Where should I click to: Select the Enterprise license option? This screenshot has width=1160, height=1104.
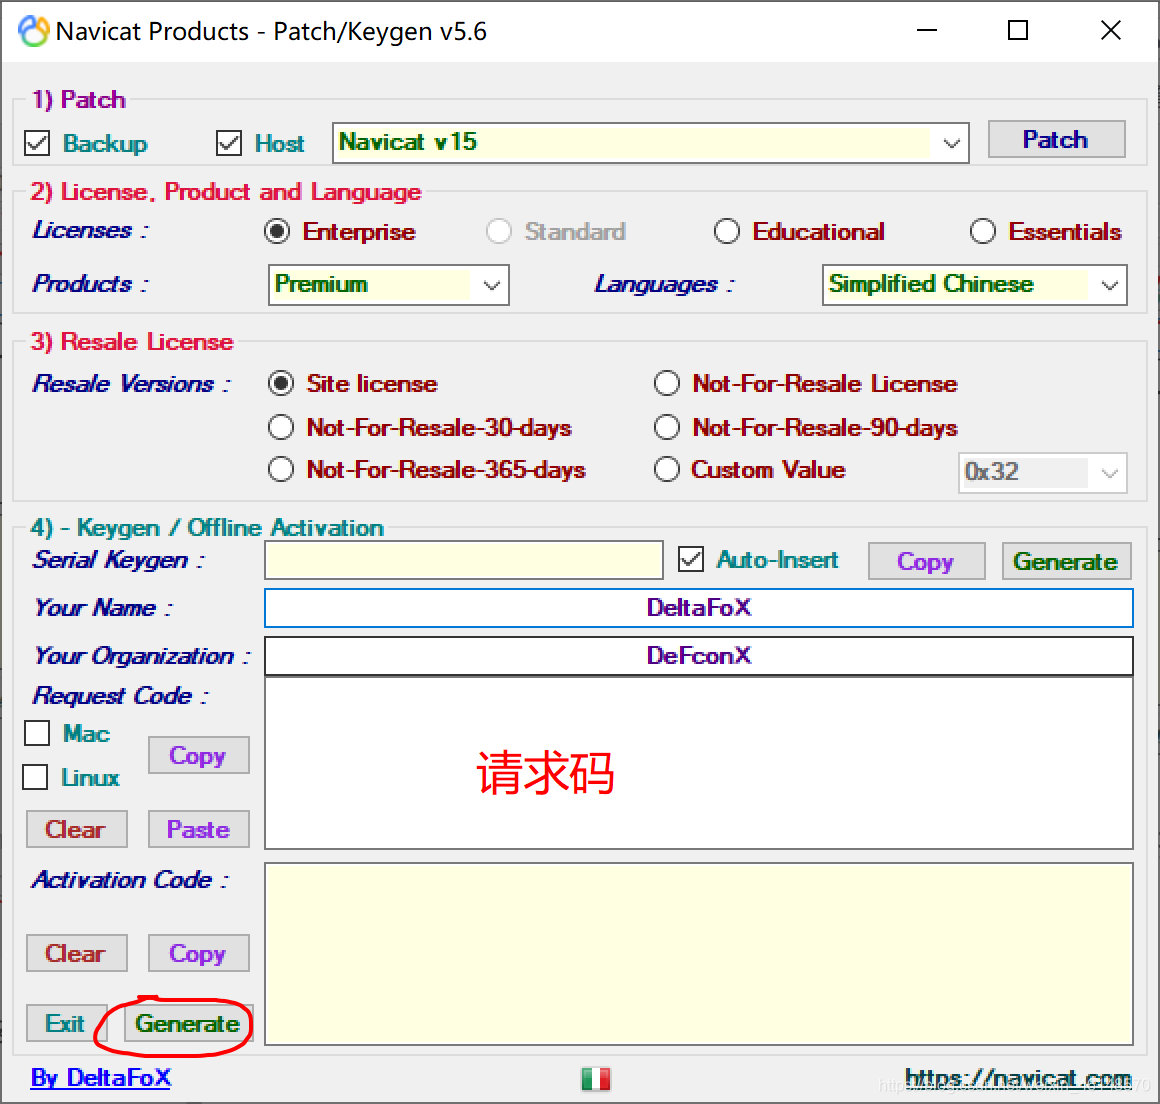277,232
